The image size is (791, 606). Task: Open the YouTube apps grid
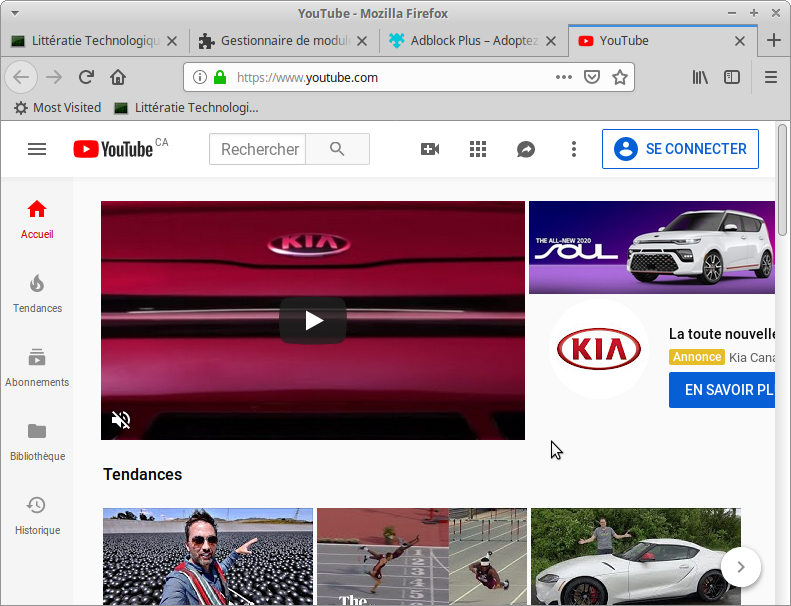point(478,149)
